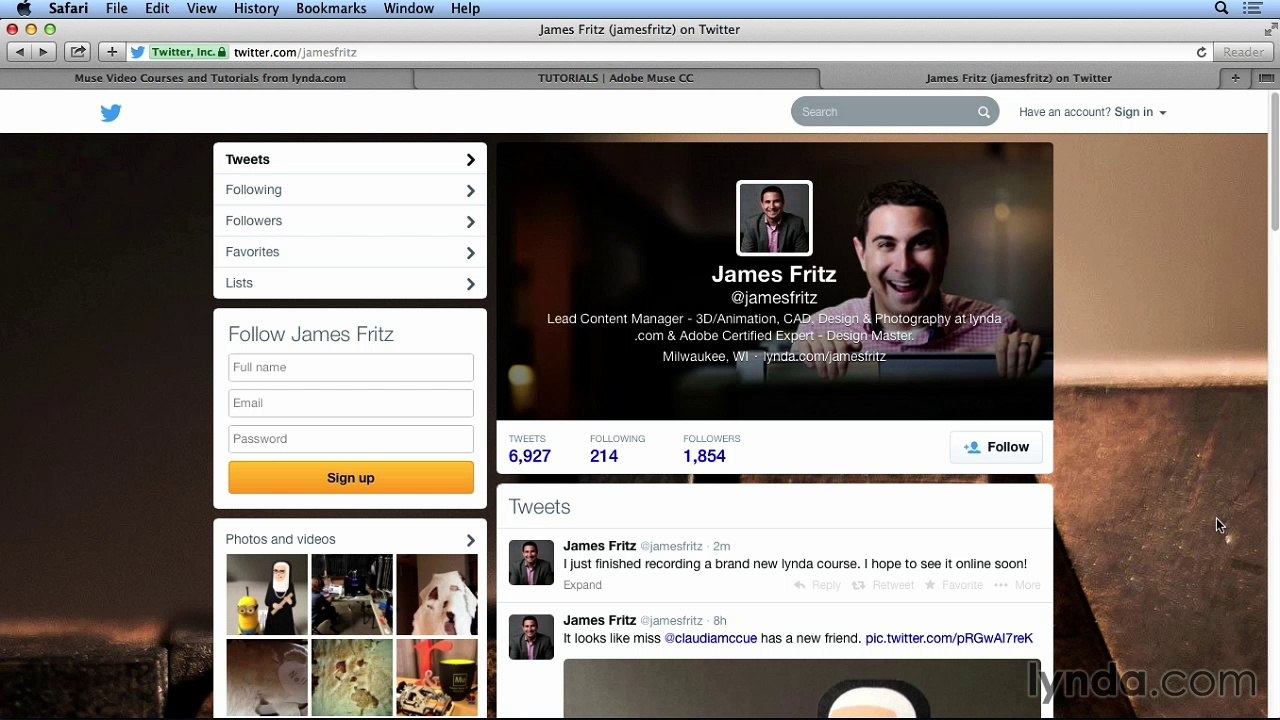Viewport: 1280px width, 720px height.
Task: Open the View menu
Action: (x=201, y=9)
